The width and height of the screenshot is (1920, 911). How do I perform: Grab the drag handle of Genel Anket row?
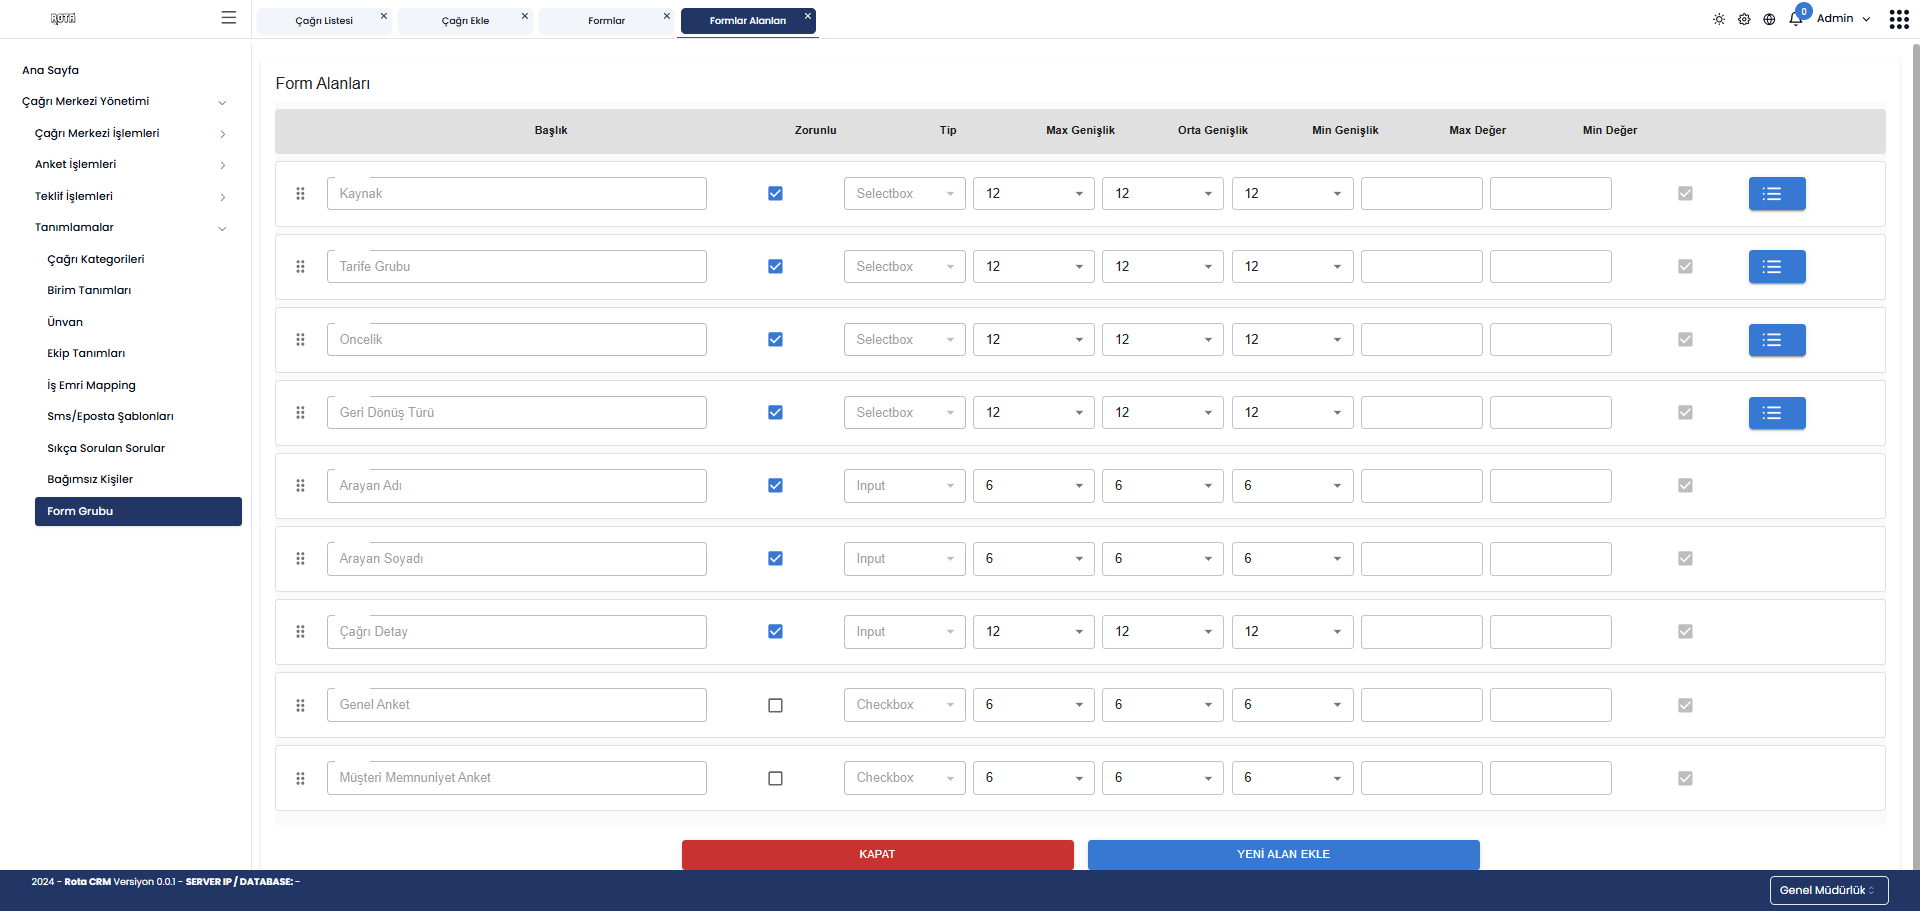(300, 705)
